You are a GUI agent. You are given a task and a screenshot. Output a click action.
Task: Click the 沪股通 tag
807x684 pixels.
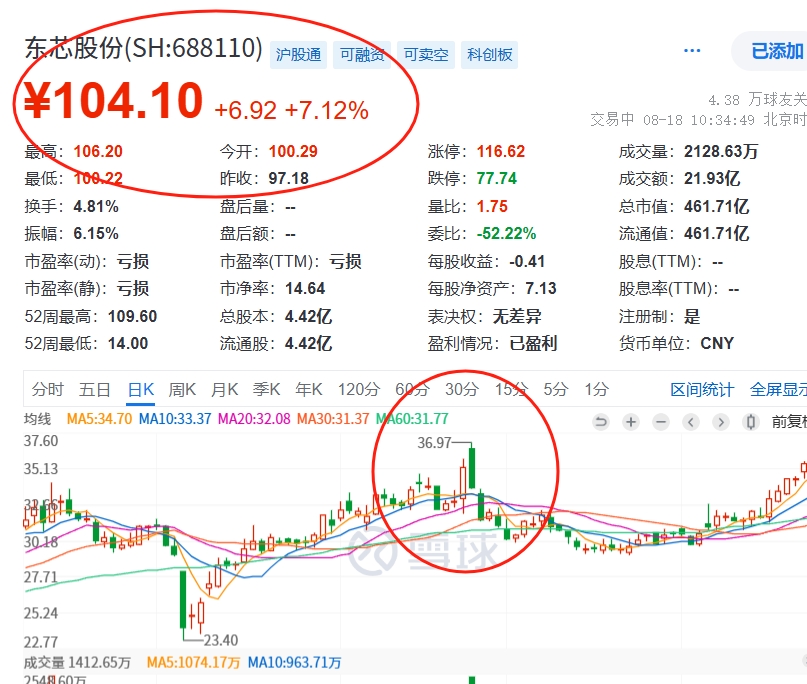(299, 55)
